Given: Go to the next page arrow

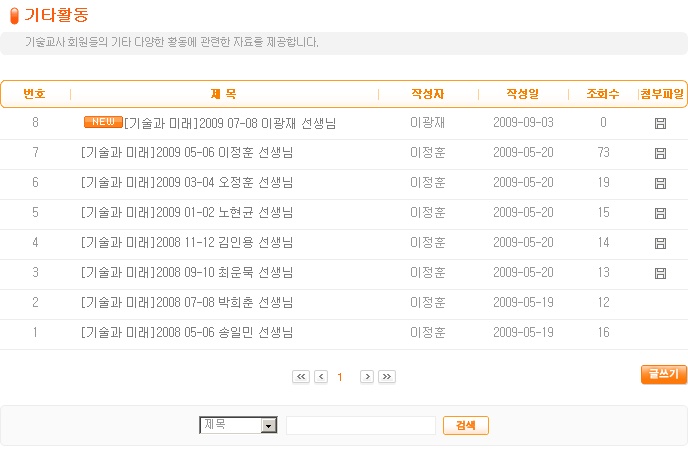Looking at the screenshot, I should [x=367, y=377].
